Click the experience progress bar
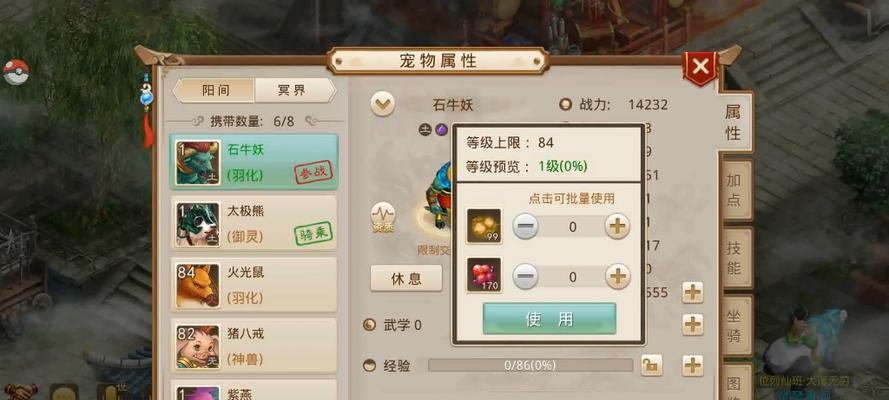 530,365
